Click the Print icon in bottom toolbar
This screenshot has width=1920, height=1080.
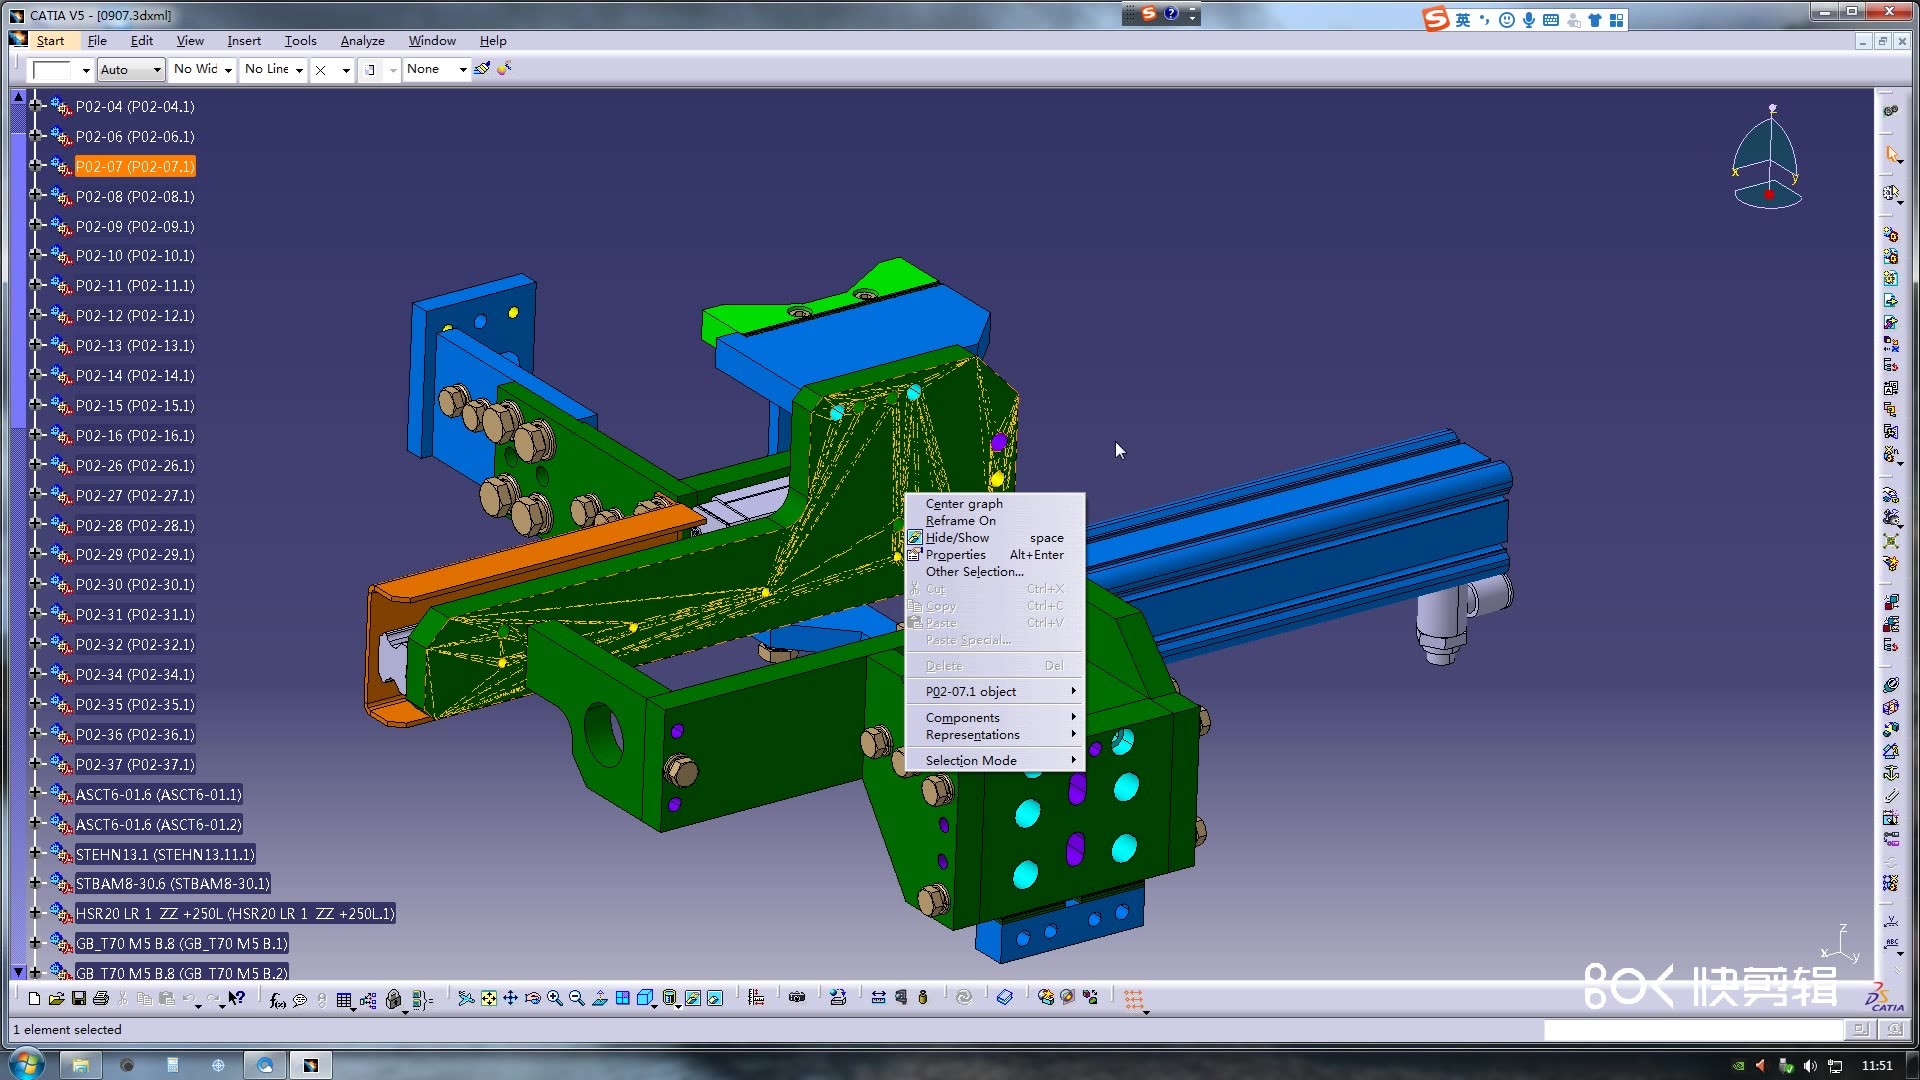[100, 998]
